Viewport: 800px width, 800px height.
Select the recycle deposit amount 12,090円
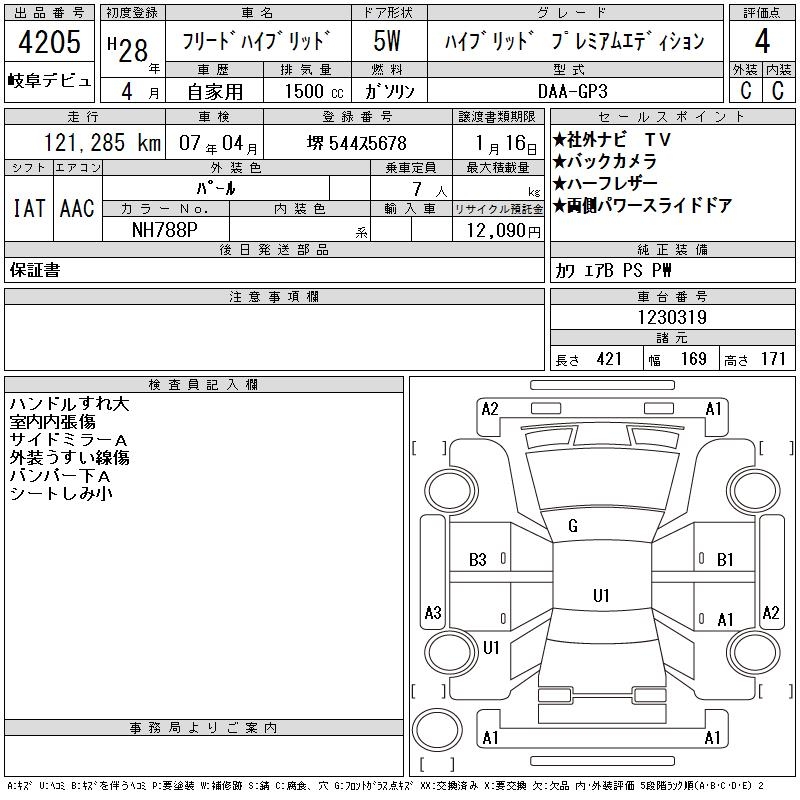pyautogui.click(x=499, y=230)
